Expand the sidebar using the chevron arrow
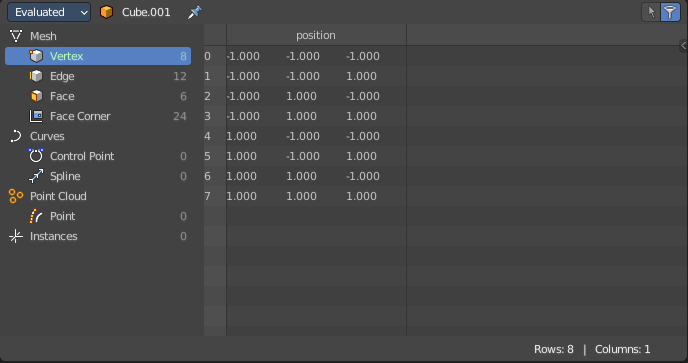 pyautogui.click(x=683, y=45)
